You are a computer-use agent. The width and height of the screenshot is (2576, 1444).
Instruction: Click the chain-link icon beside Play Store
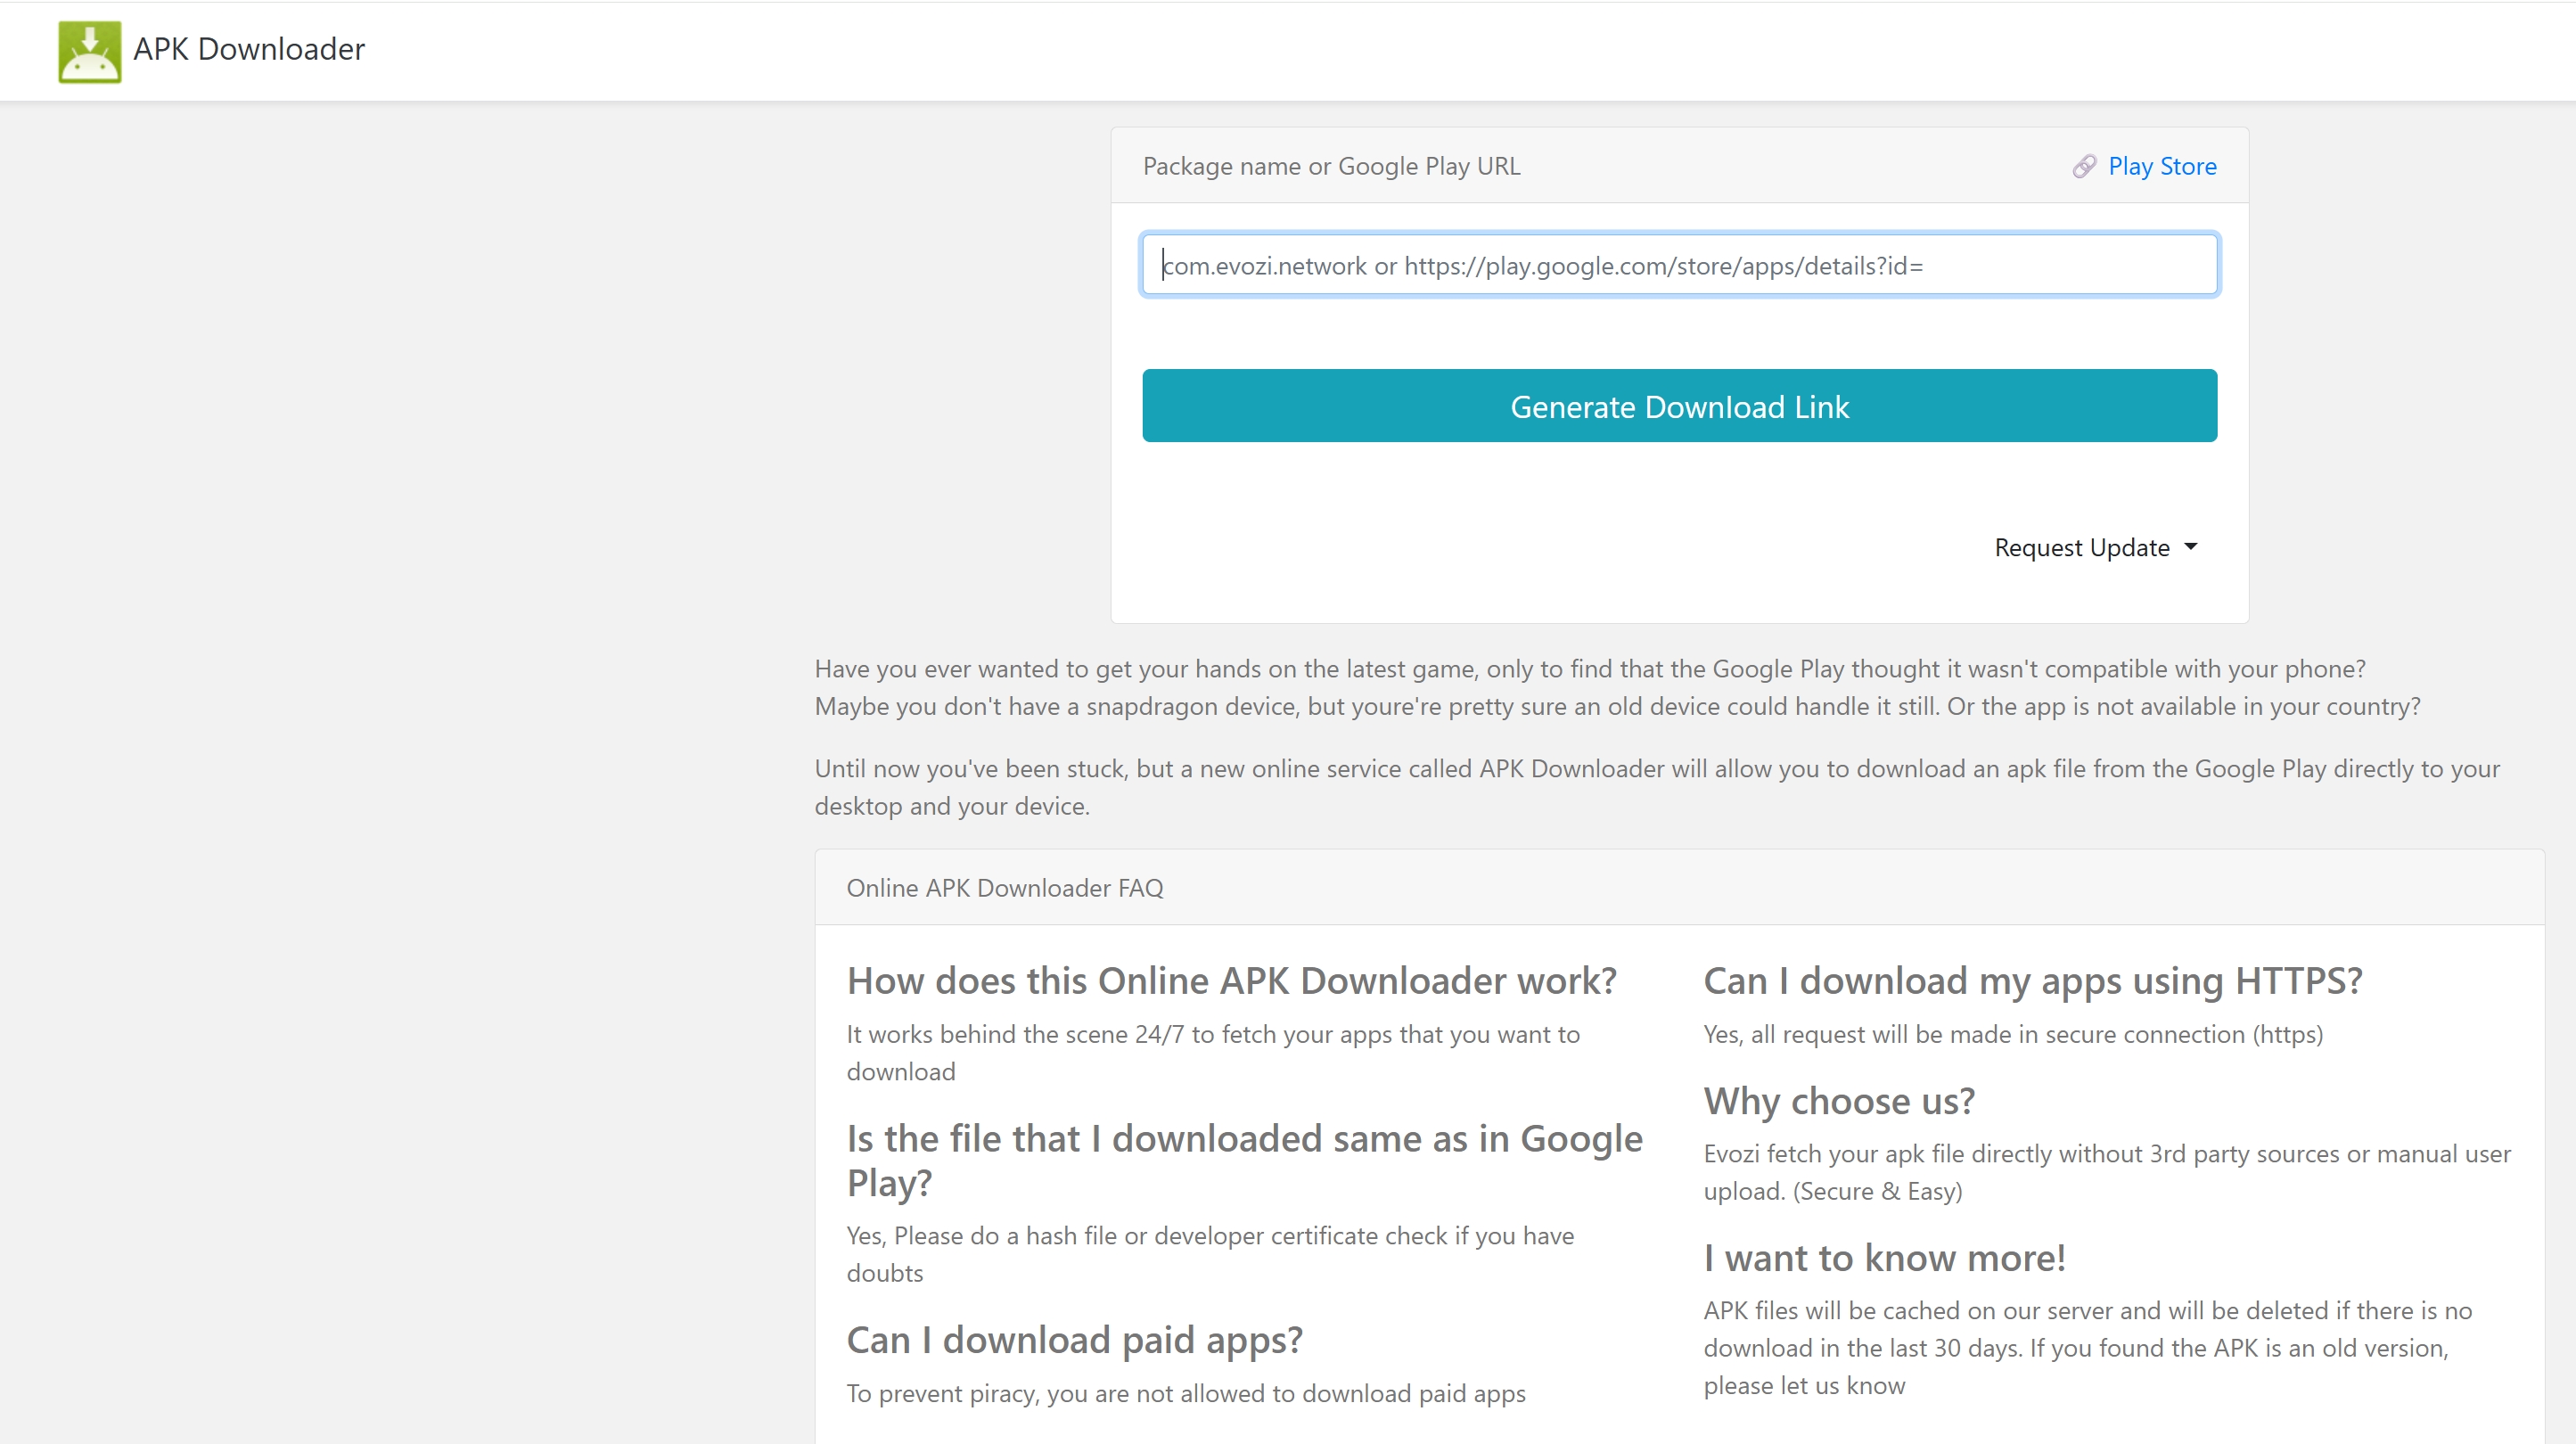click(x=2085, y=166)
